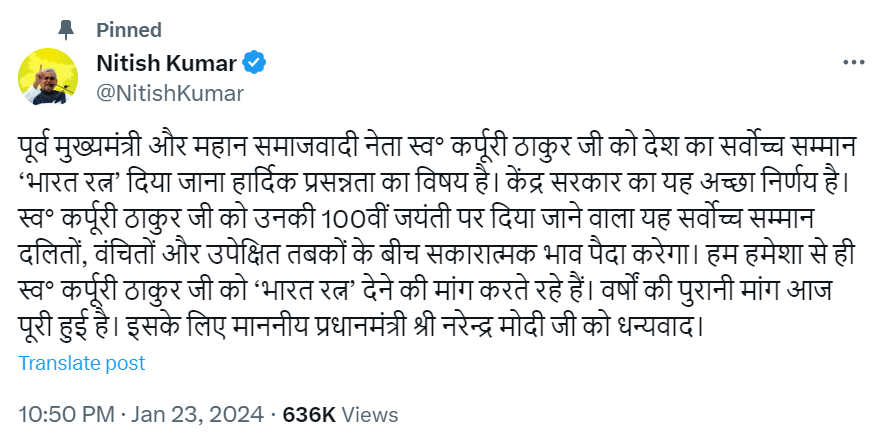Click the blue verified badge

point(256,63)
